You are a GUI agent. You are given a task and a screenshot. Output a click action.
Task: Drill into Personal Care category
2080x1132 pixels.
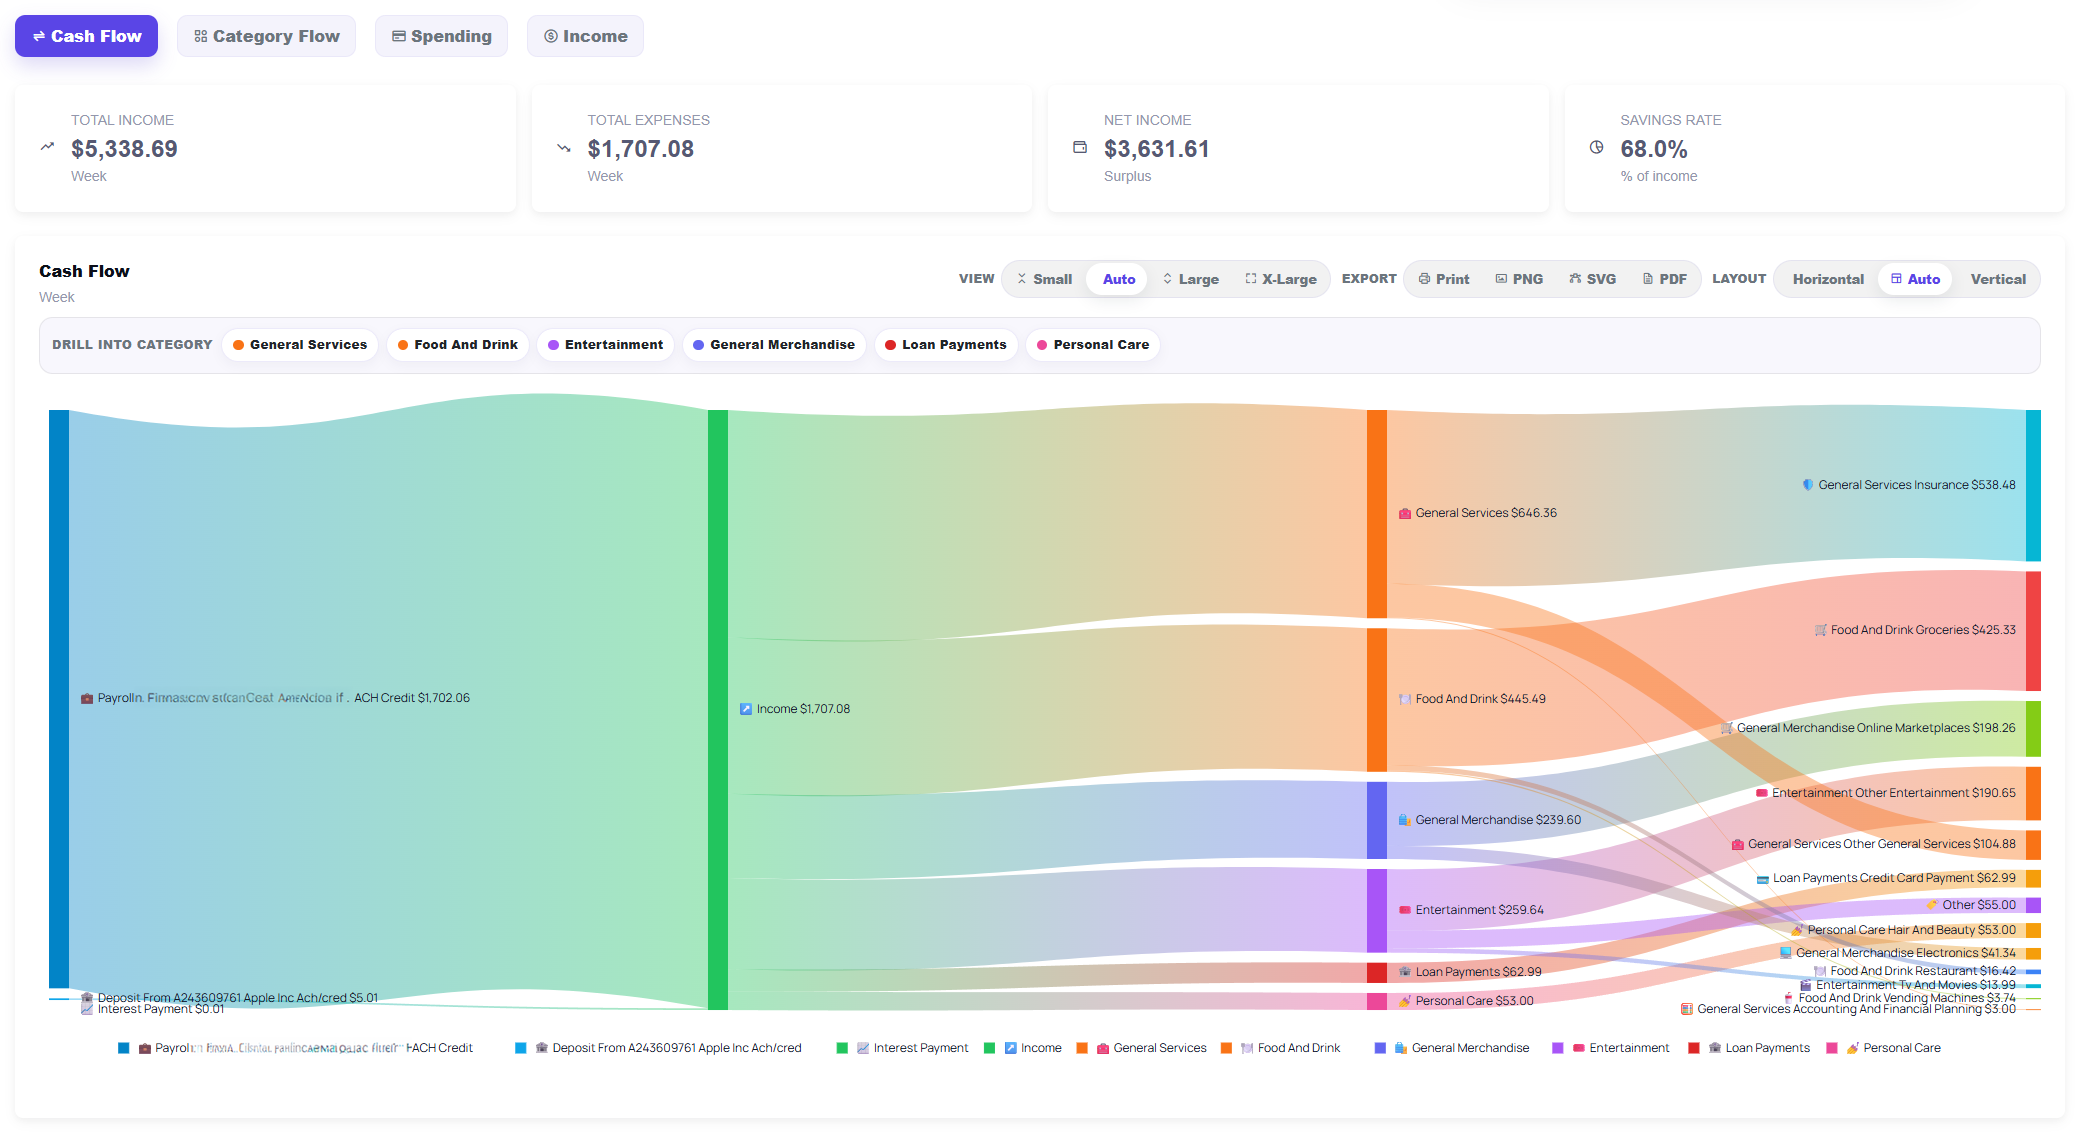(x=1093, y=345)
